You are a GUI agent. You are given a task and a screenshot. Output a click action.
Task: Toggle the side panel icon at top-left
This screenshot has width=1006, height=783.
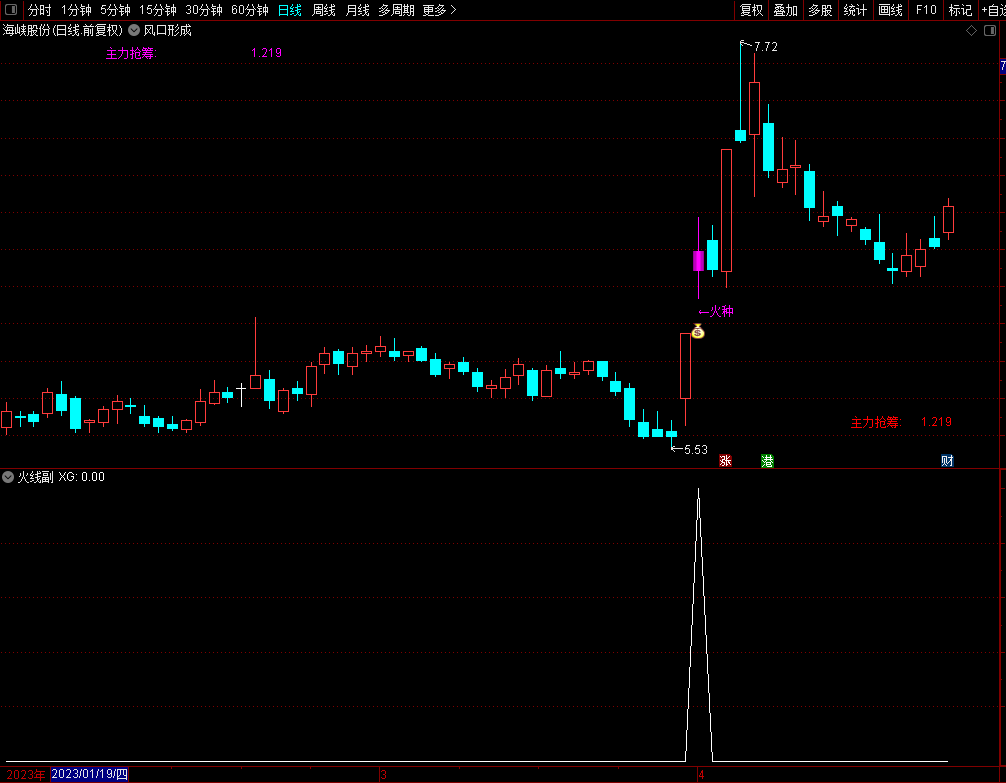[11, 10]
